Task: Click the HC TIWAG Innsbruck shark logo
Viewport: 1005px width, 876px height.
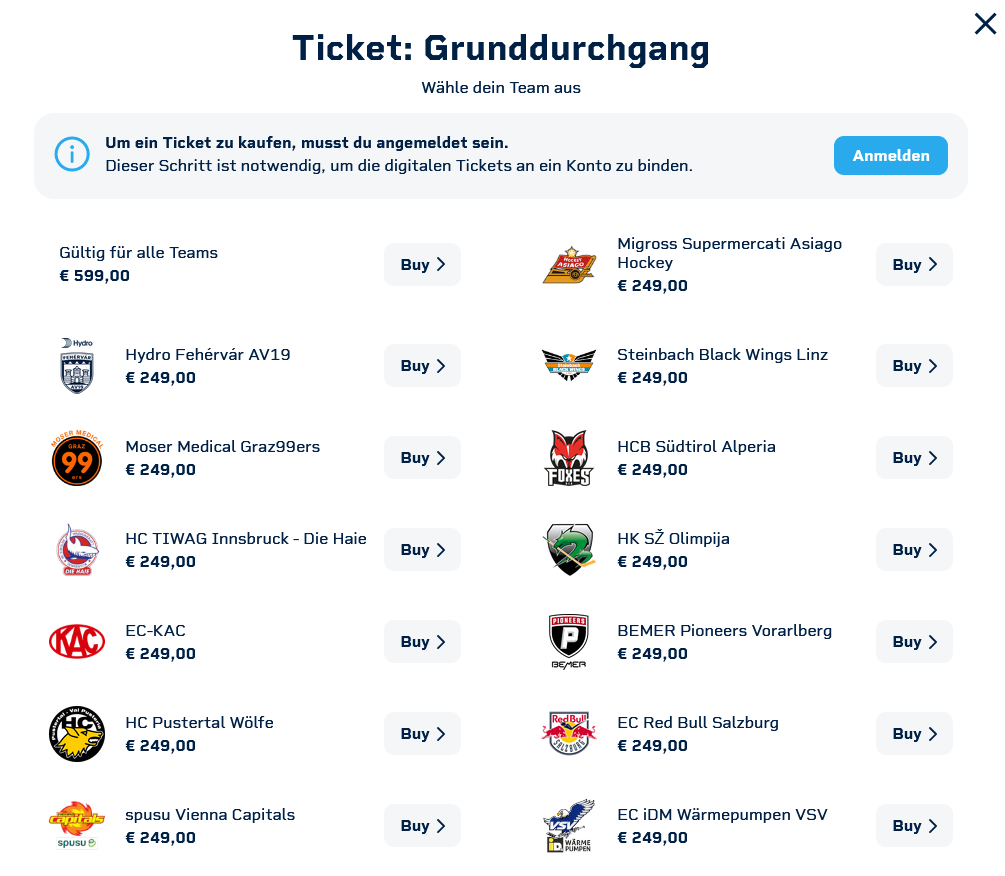Action: [77, 550]
